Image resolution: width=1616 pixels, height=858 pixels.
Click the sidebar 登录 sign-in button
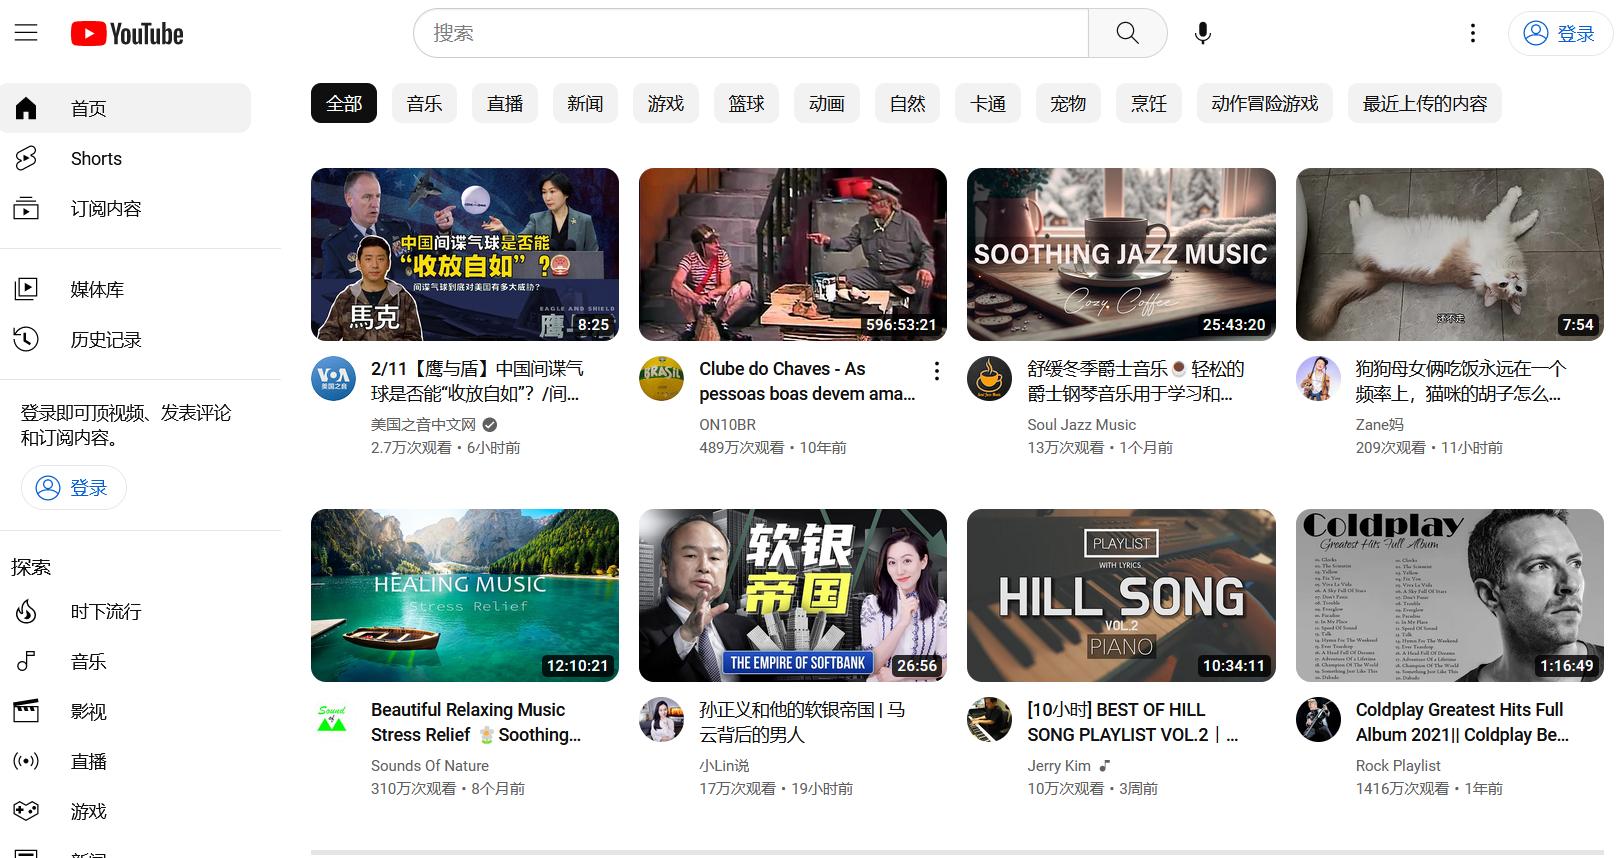coord(74,487)
